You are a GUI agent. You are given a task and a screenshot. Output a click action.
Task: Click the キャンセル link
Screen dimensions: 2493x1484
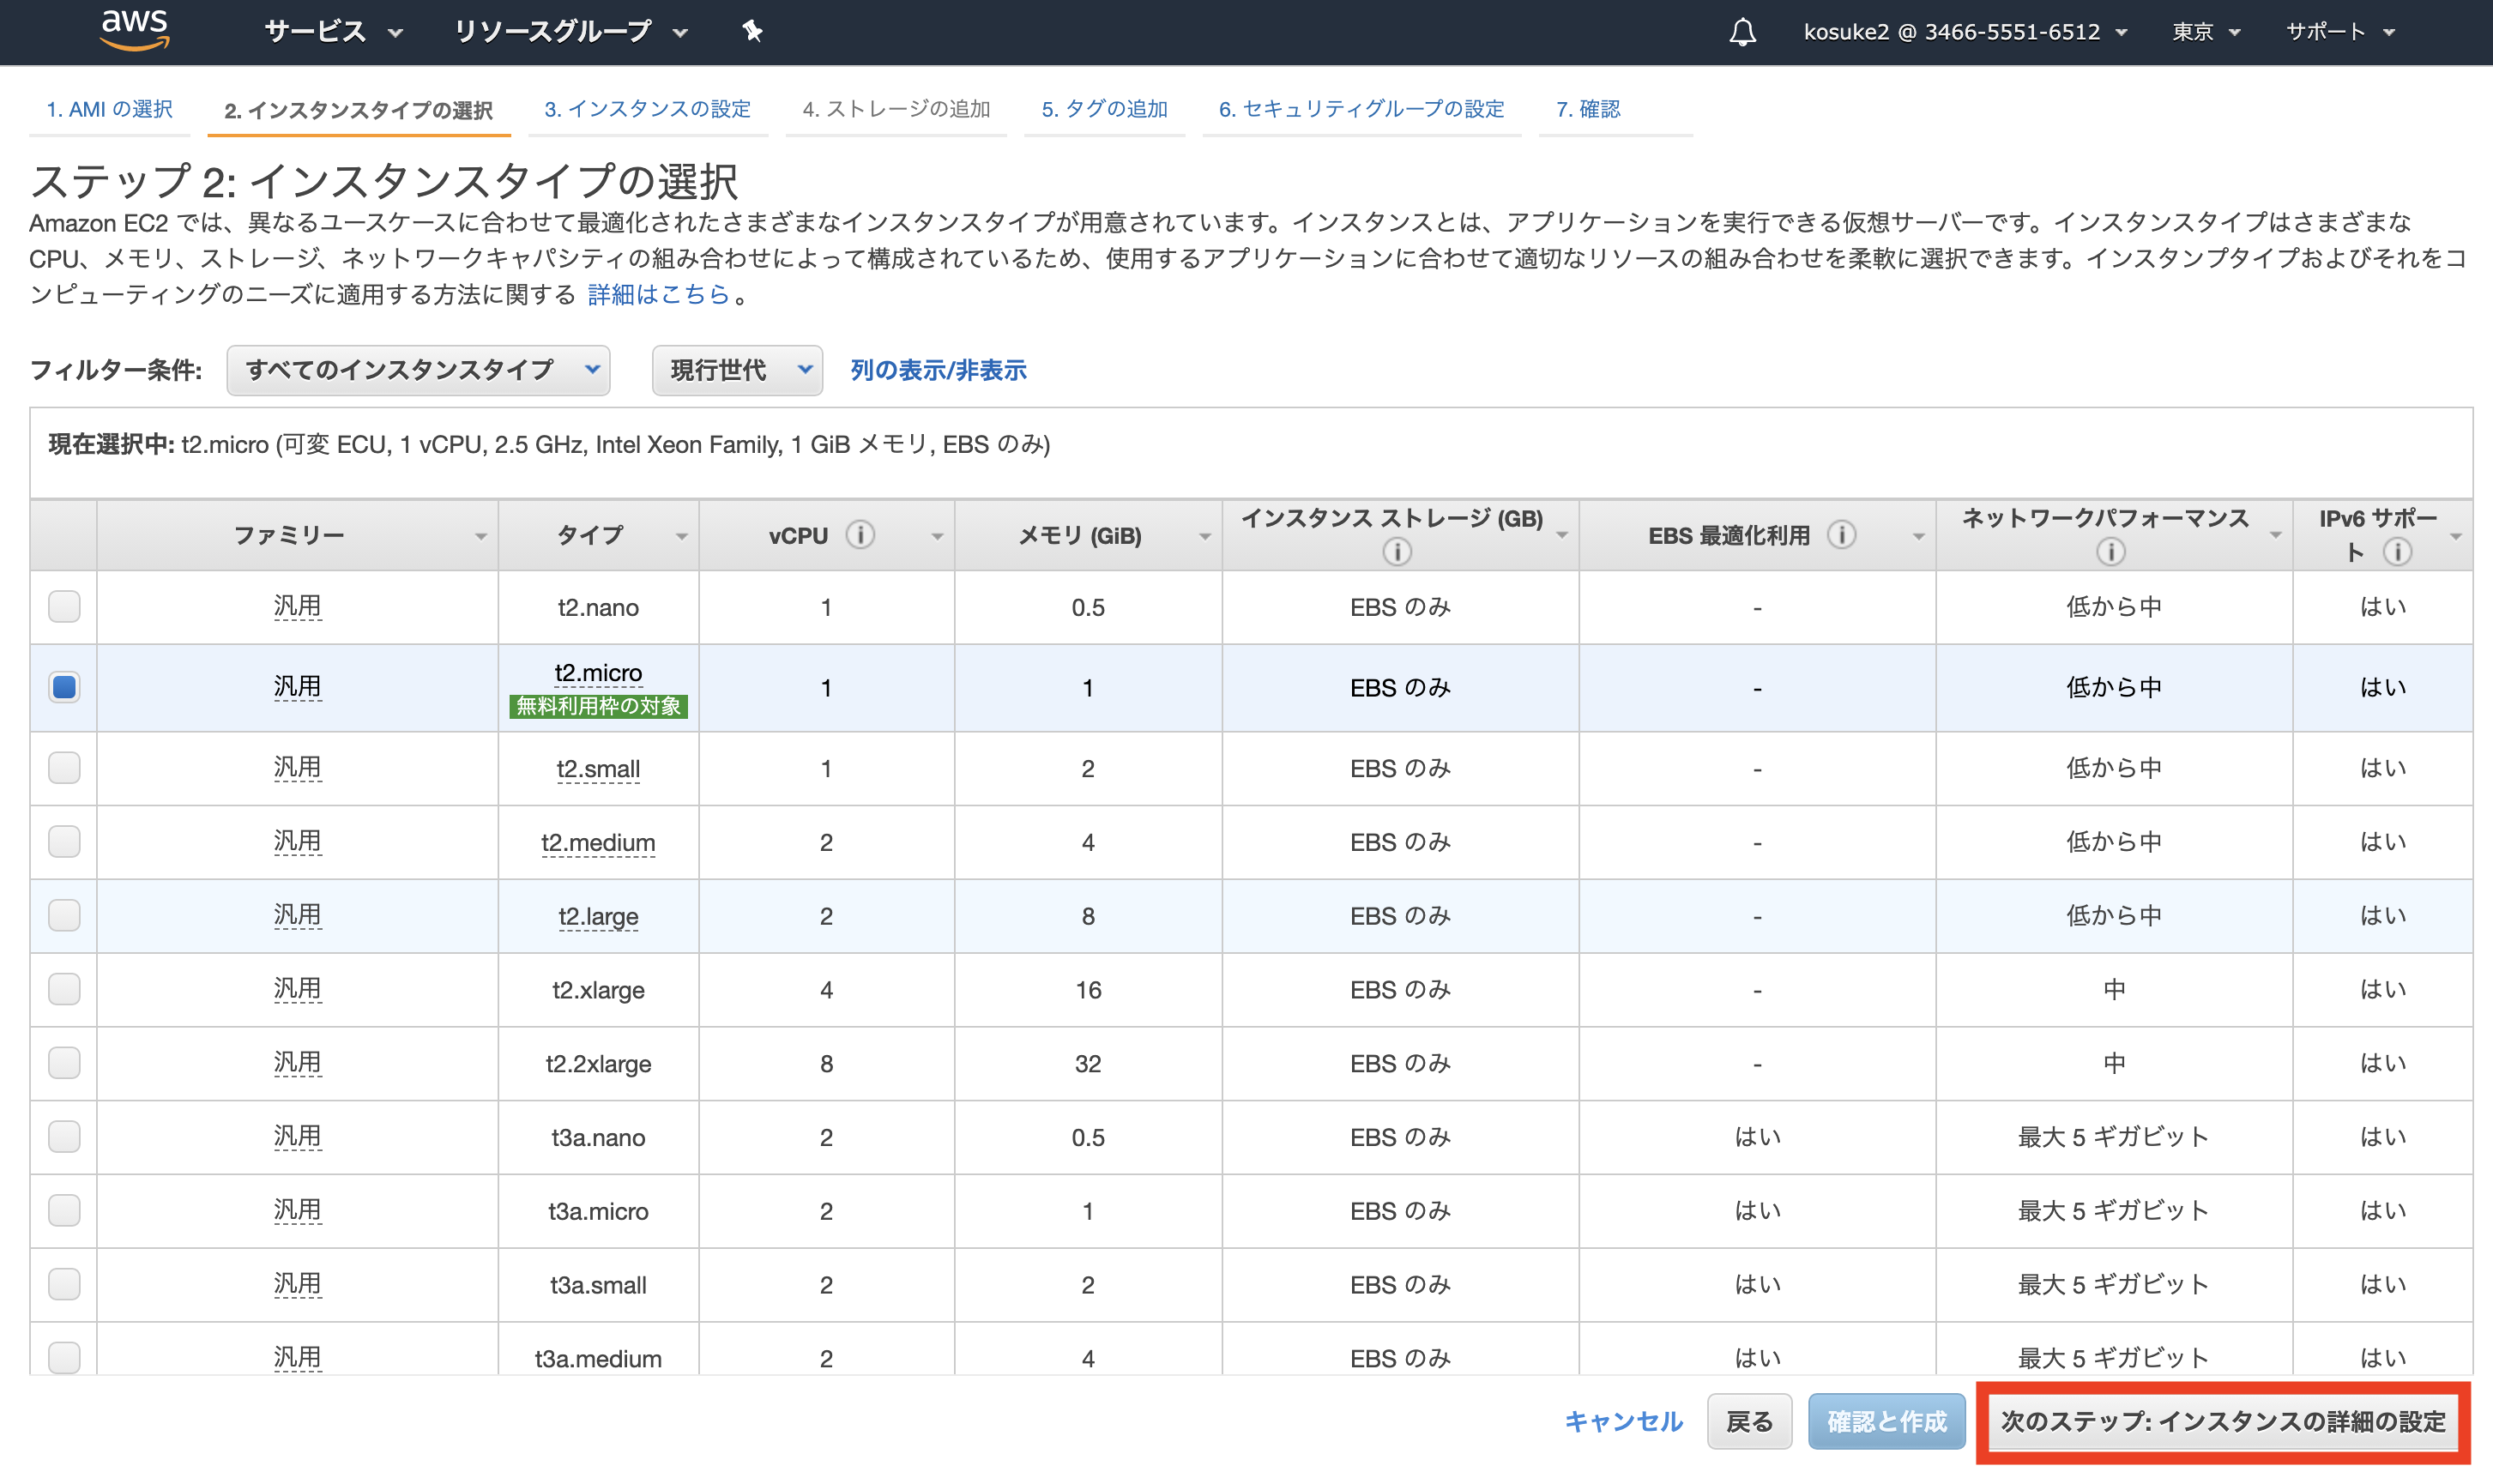pyautogui.click(x=1623, y=1421)
